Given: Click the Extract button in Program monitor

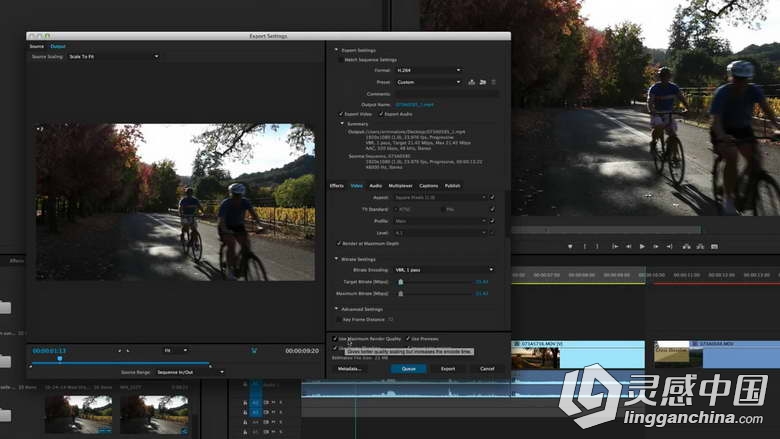Looking at the screenshot, I should pos(700,247).
